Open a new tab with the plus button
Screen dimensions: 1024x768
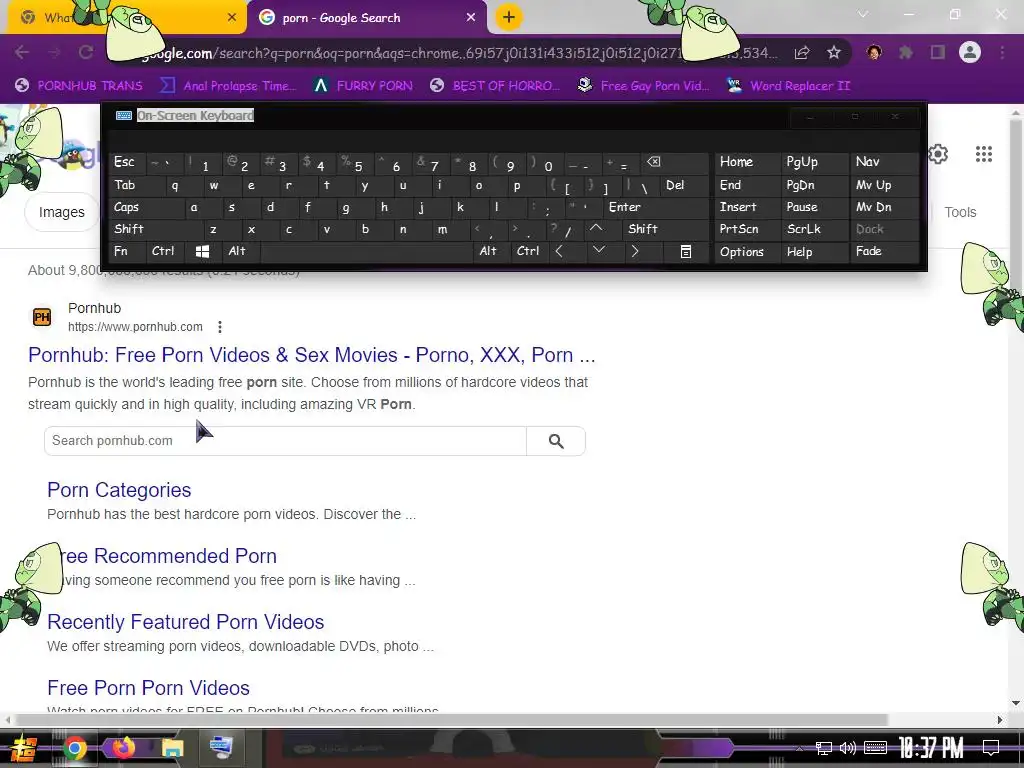click(509, 17)
